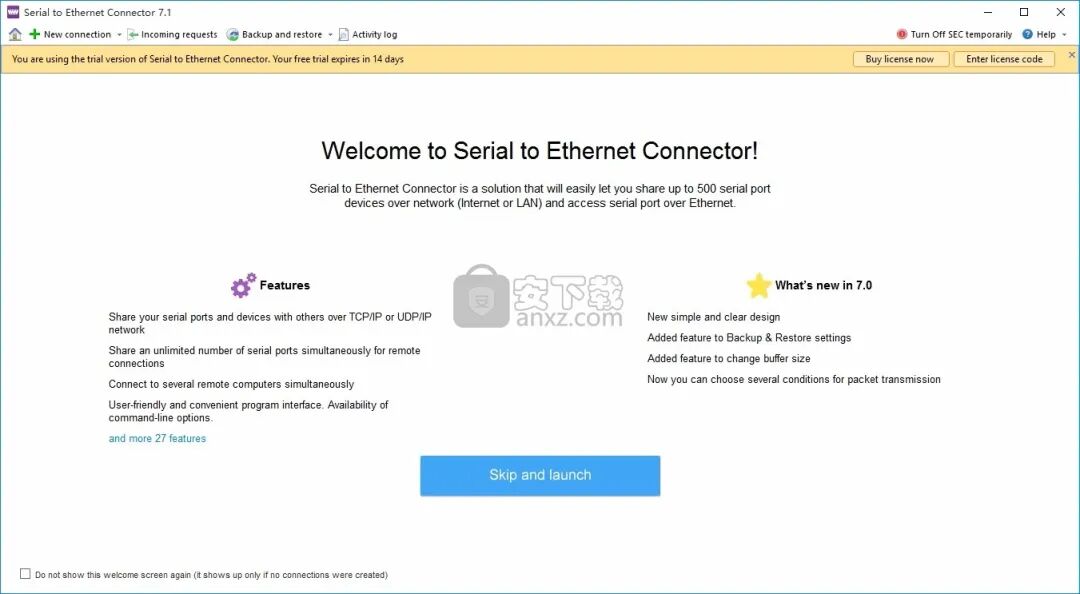The width and height of the screenshot is (1080, 594).
Task: Click the Buy license now button
Action: point(900,58)
